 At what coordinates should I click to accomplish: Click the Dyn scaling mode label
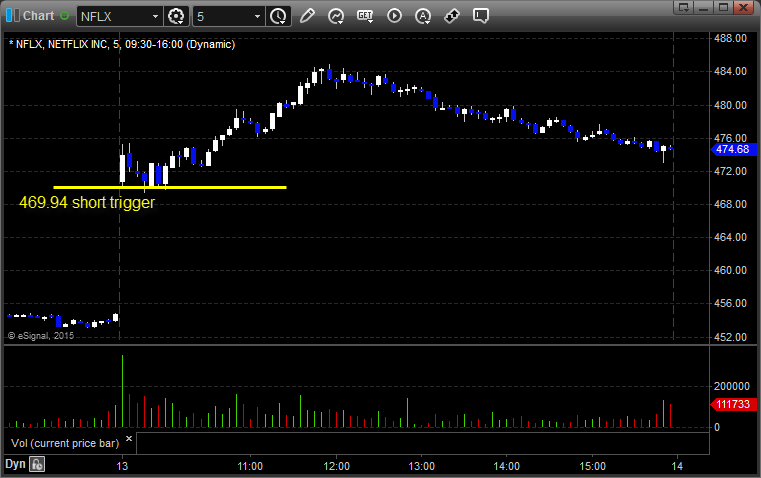(x=15, y=464)
